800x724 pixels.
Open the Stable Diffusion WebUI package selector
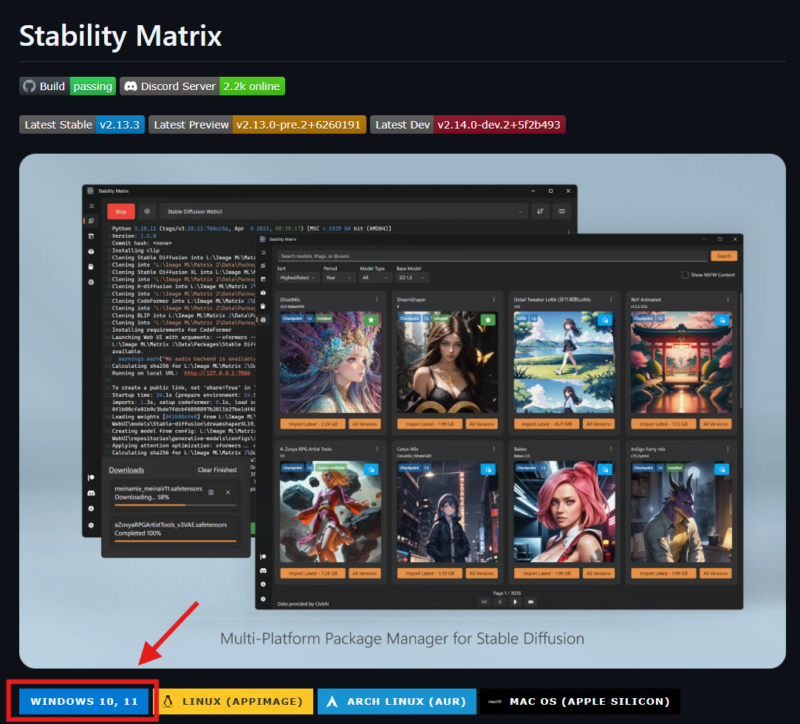[x=300, y=212]
